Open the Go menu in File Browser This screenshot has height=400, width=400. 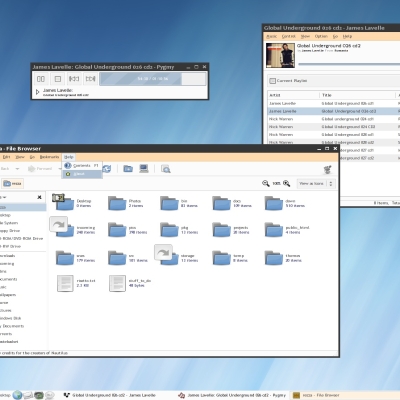32,157
